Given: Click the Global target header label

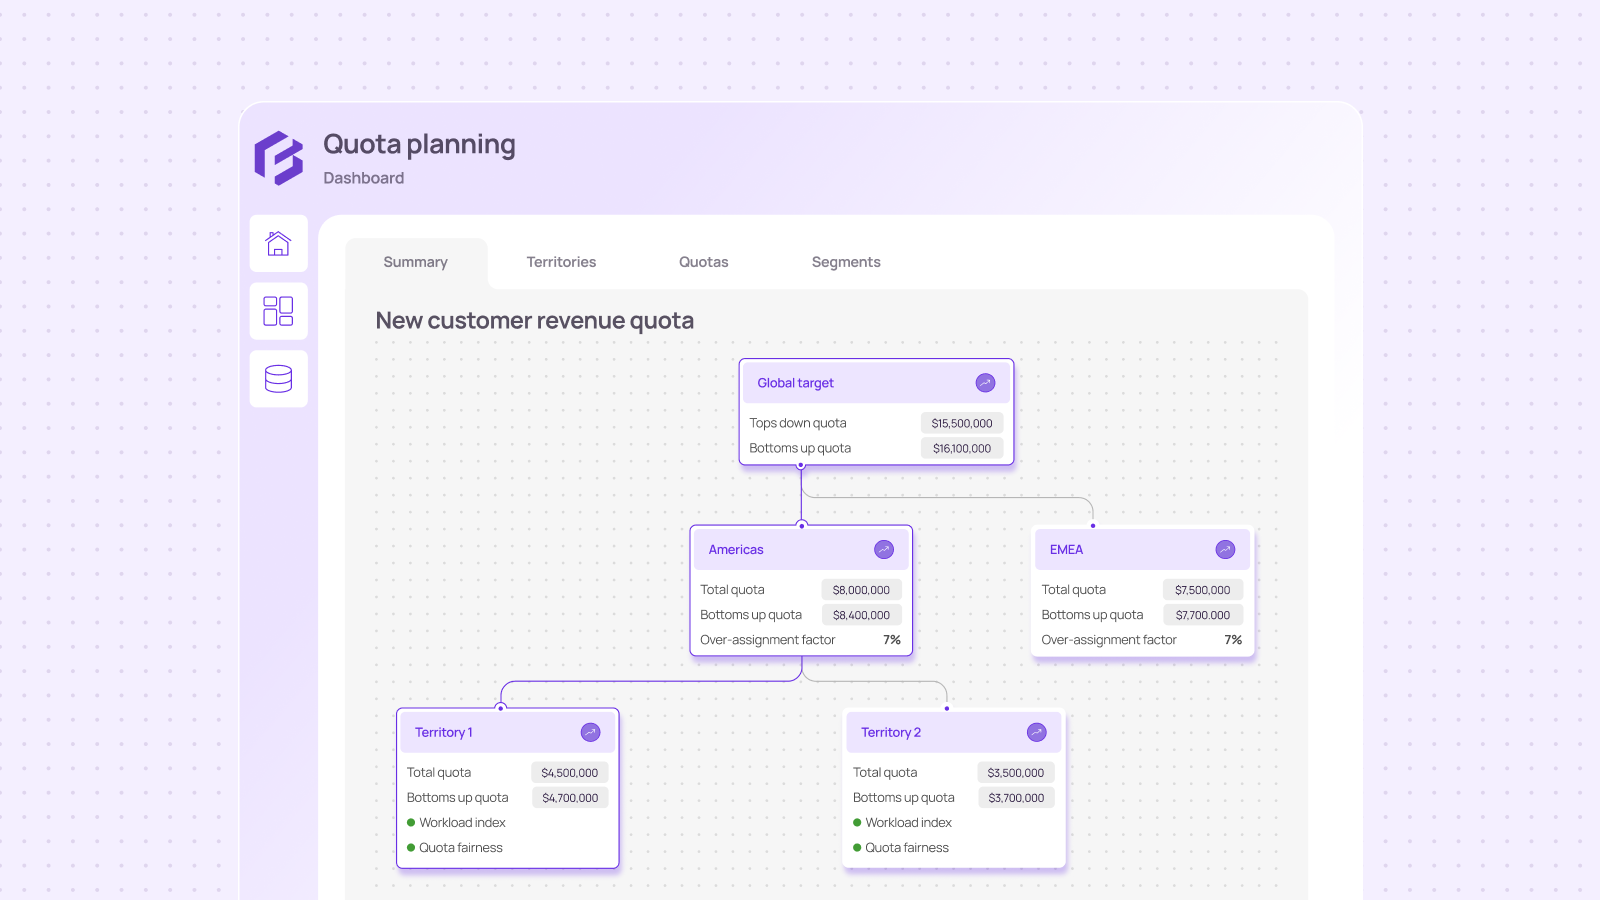Looking at the screenshot, I should (x=795, y=383).
